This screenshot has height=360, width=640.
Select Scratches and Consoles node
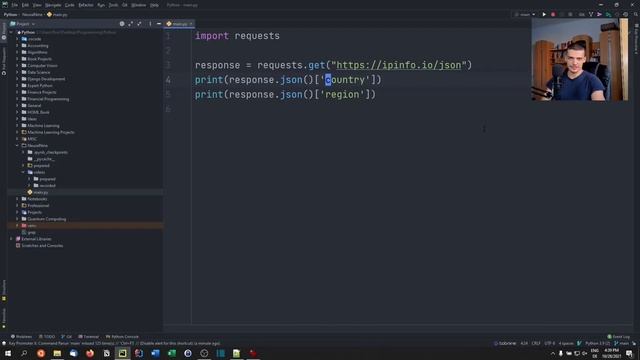pyautogui.click(x=42, y=246)
